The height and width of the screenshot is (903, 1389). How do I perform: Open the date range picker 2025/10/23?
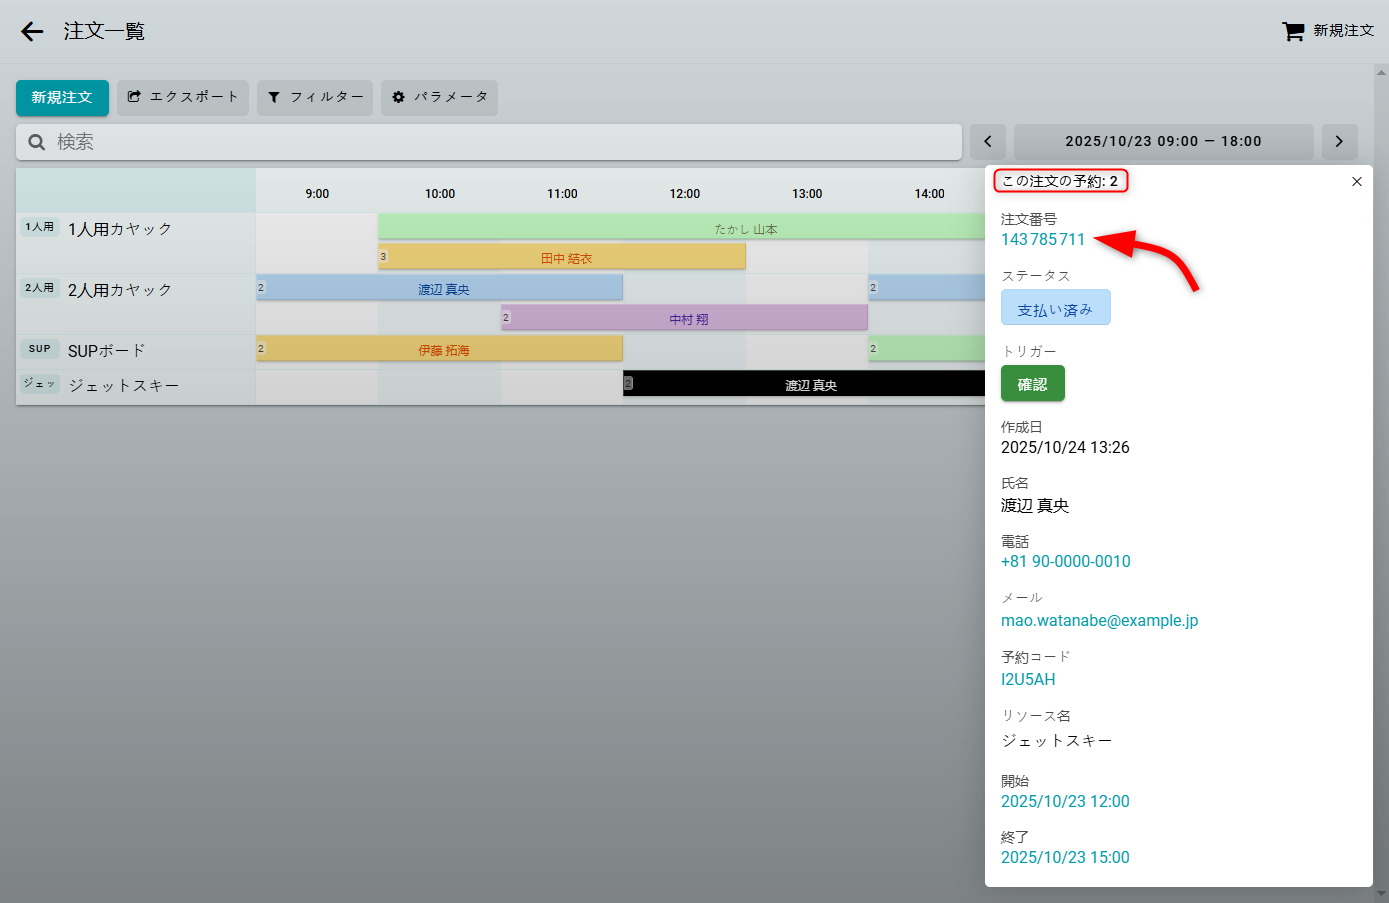pyautogui.click(x=1164, y=142)
